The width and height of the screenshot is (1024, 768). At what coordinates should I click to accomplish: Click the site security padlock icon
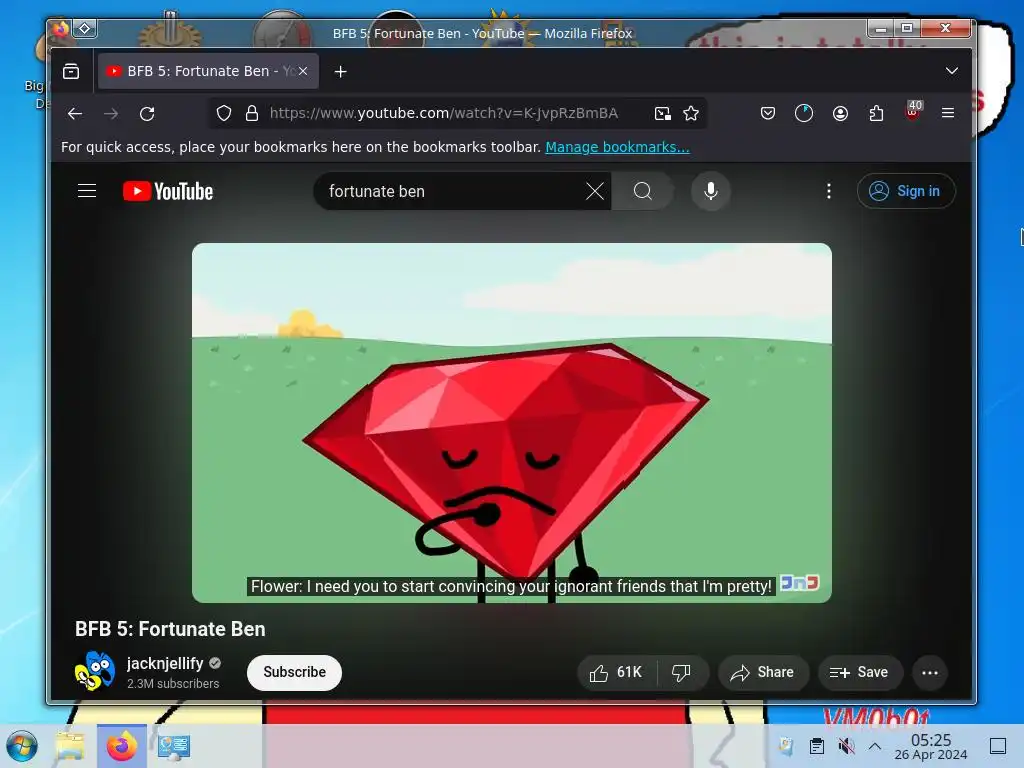[x=251, y=114]
